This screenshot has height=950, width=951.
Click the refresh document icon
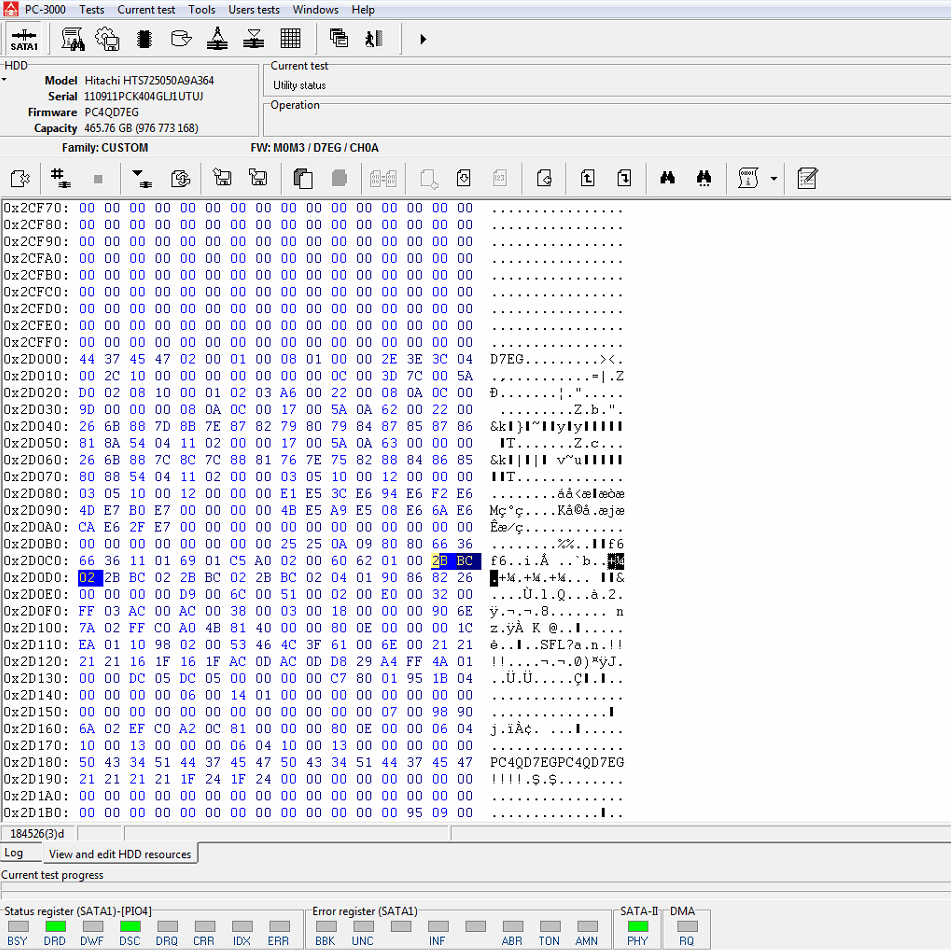pos(180,178)
